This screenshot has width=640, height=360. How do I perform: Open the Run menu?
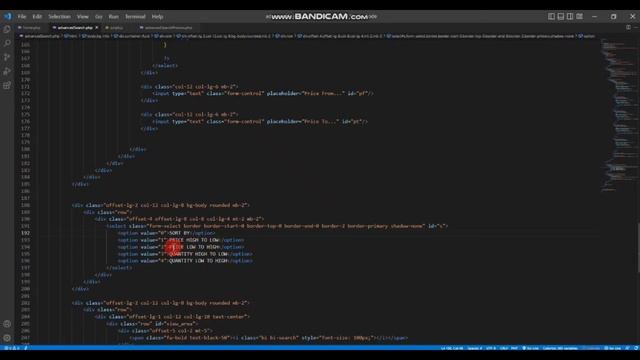click(113, 17)
